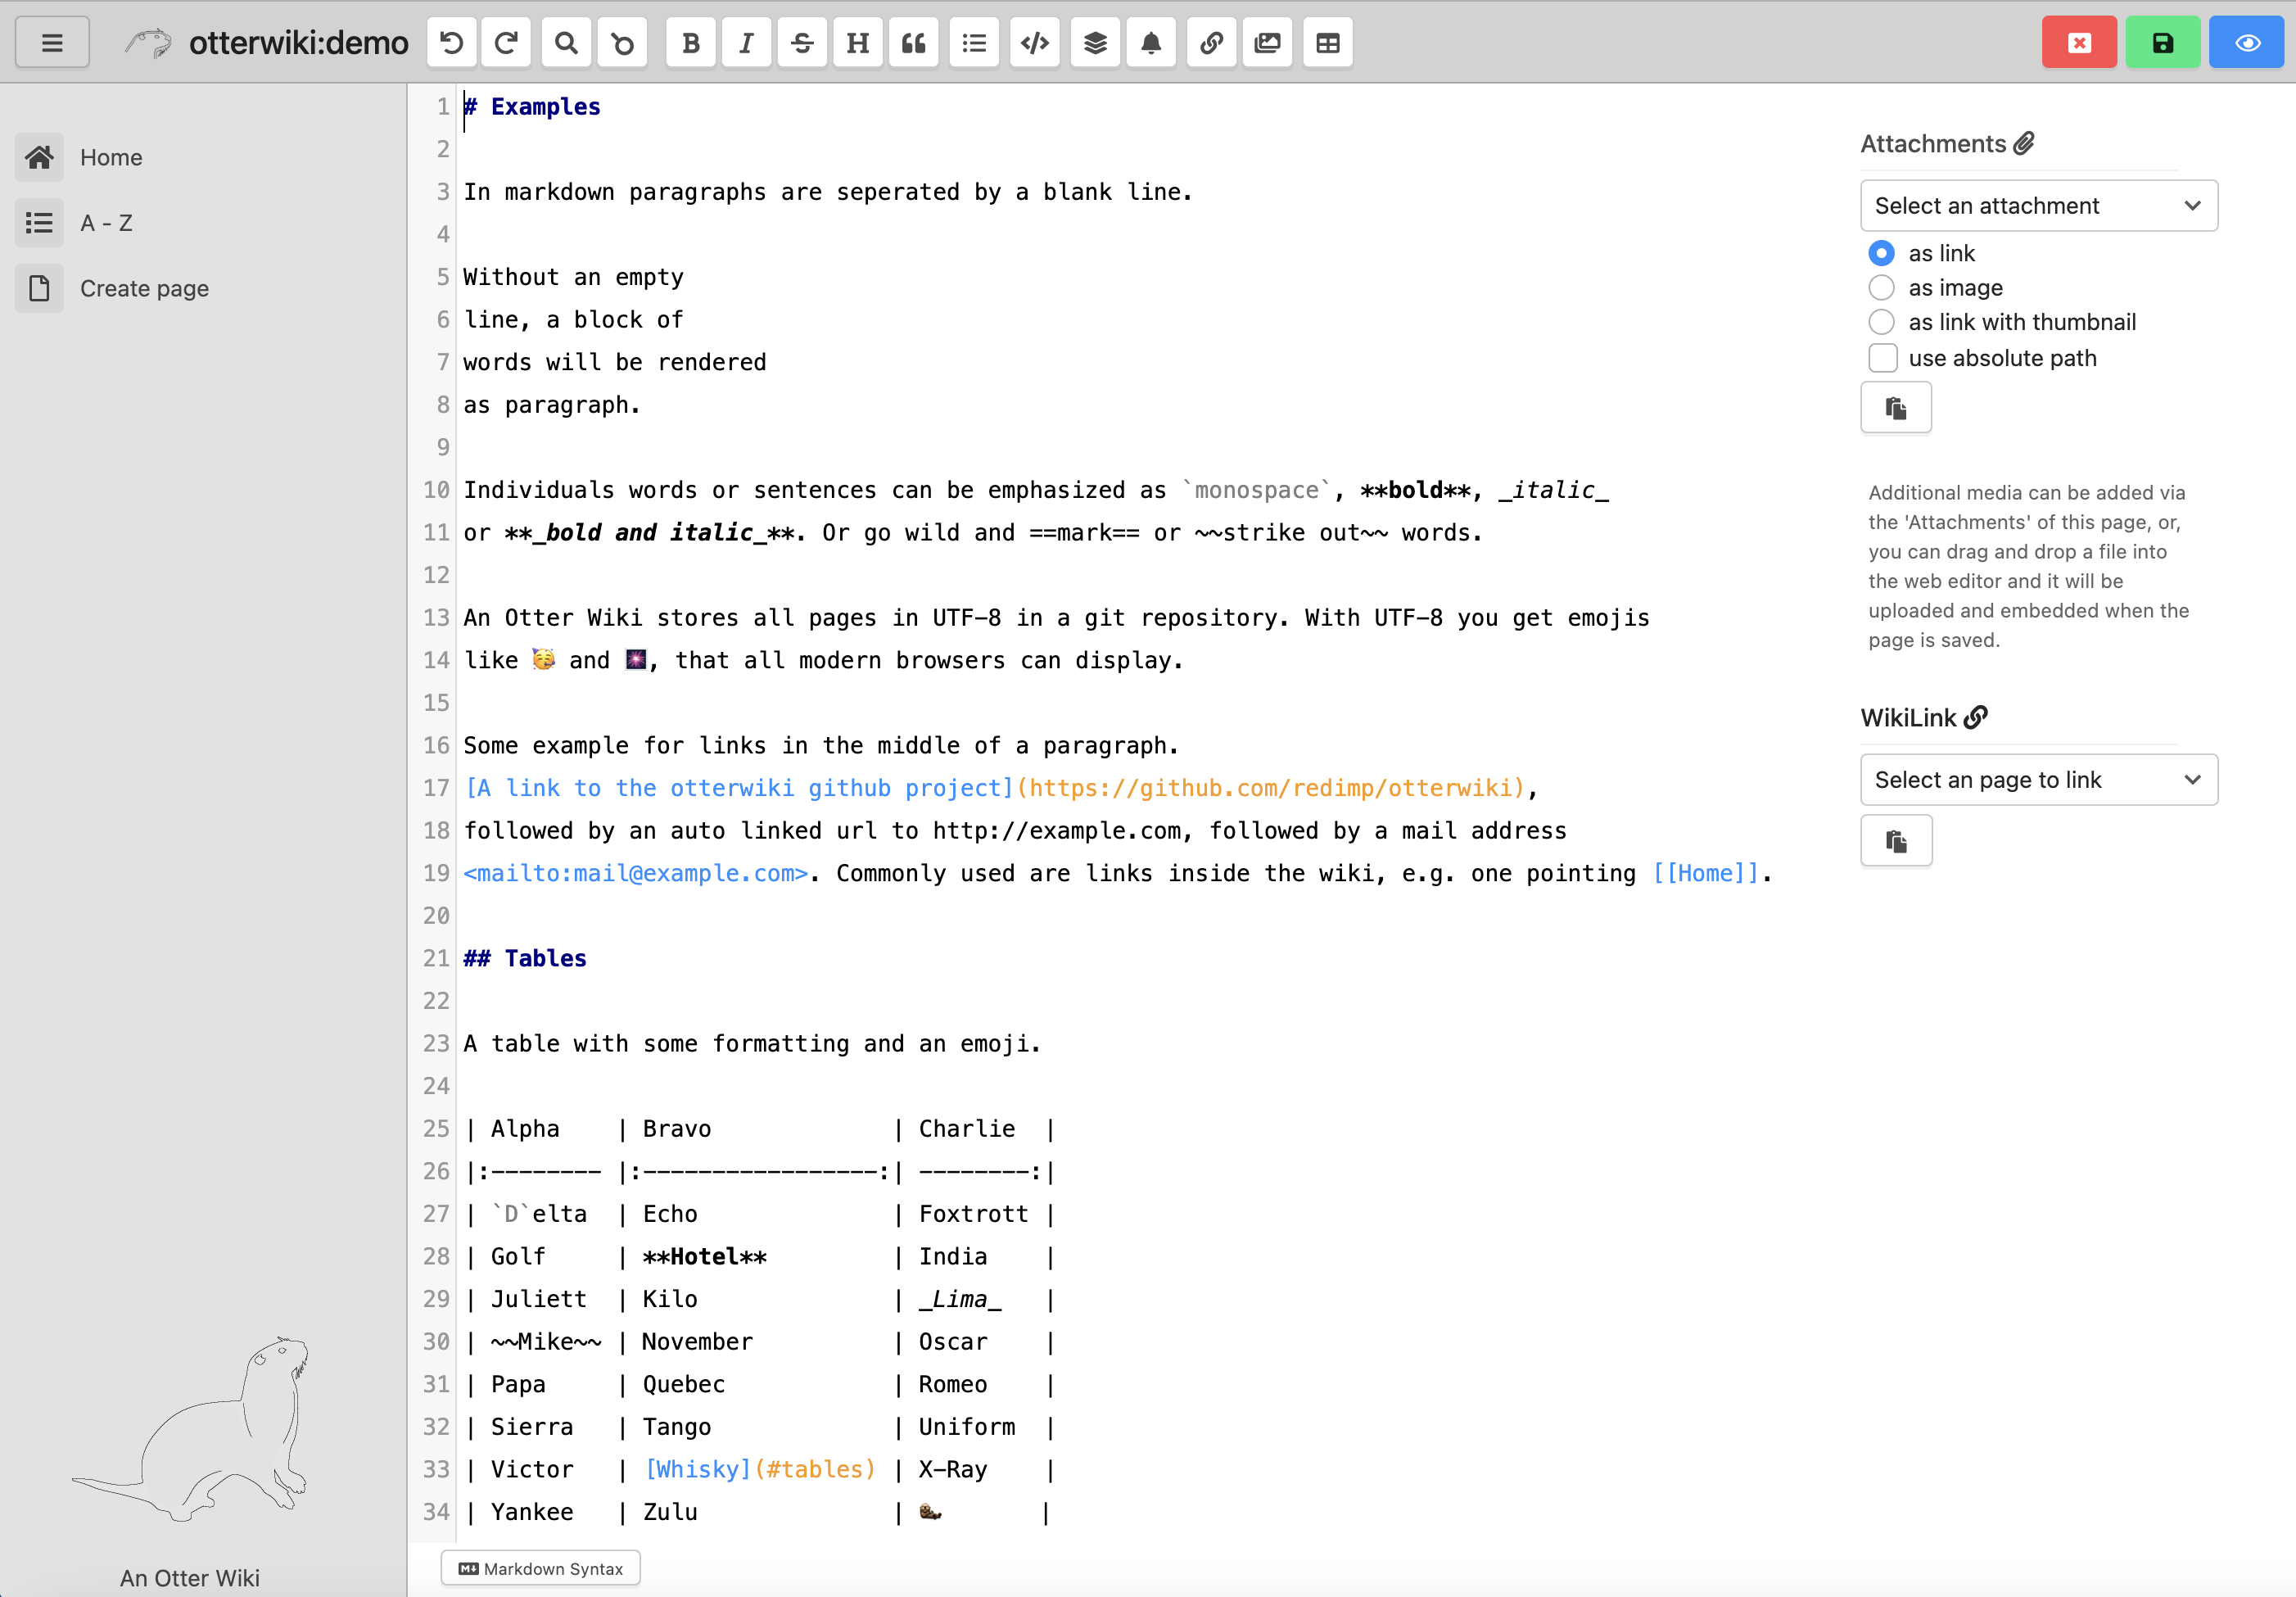Apply strikethrough formatting from toolbar
The width and height of the screenshot is (2296, 1597).
click(802, 43)
